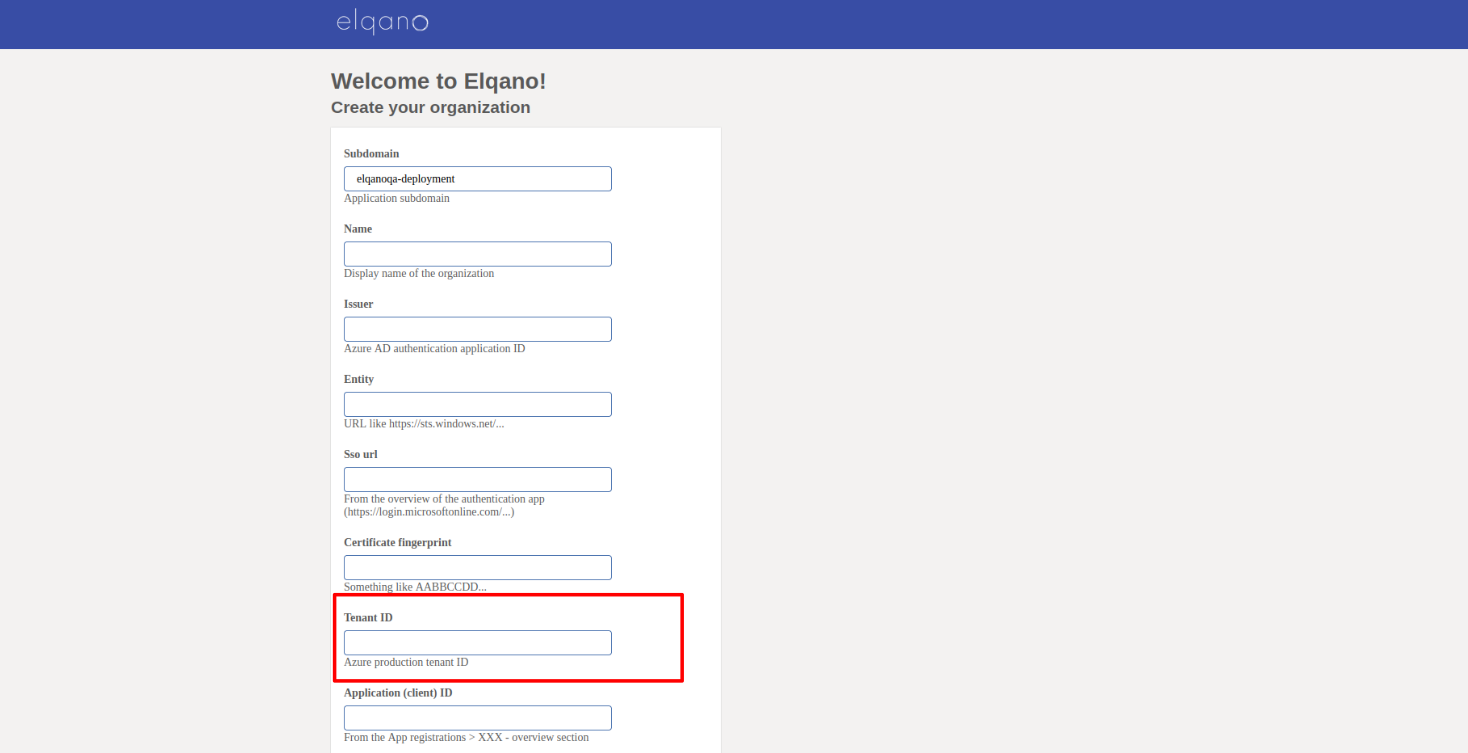
Task: Click 'From the App registrations > XXX' hint
Action: click(x=466, y=737)
